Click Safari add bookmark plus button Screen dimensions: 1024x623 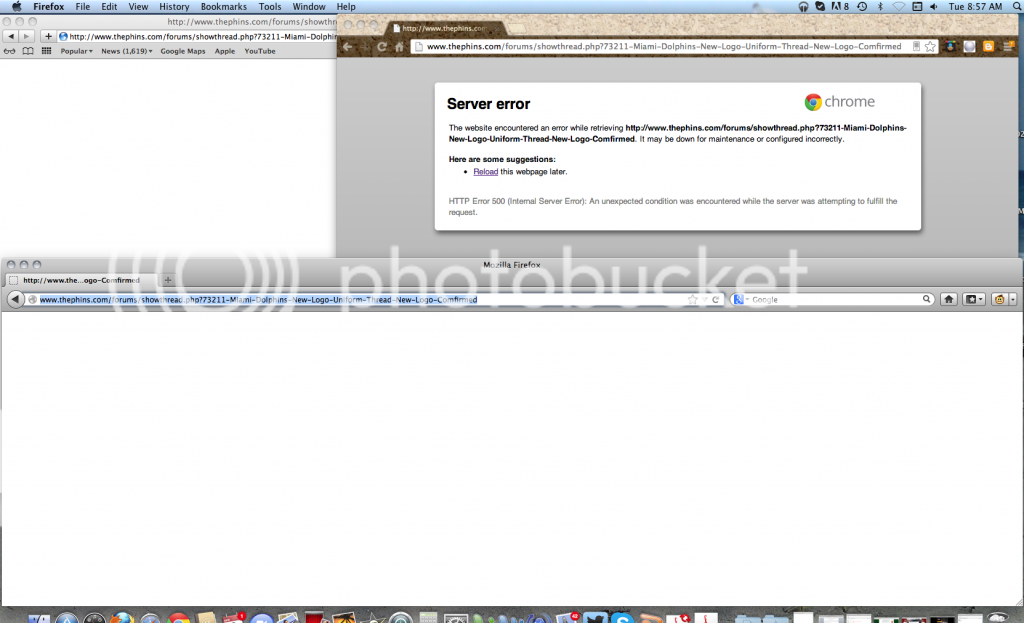[48, 36]
